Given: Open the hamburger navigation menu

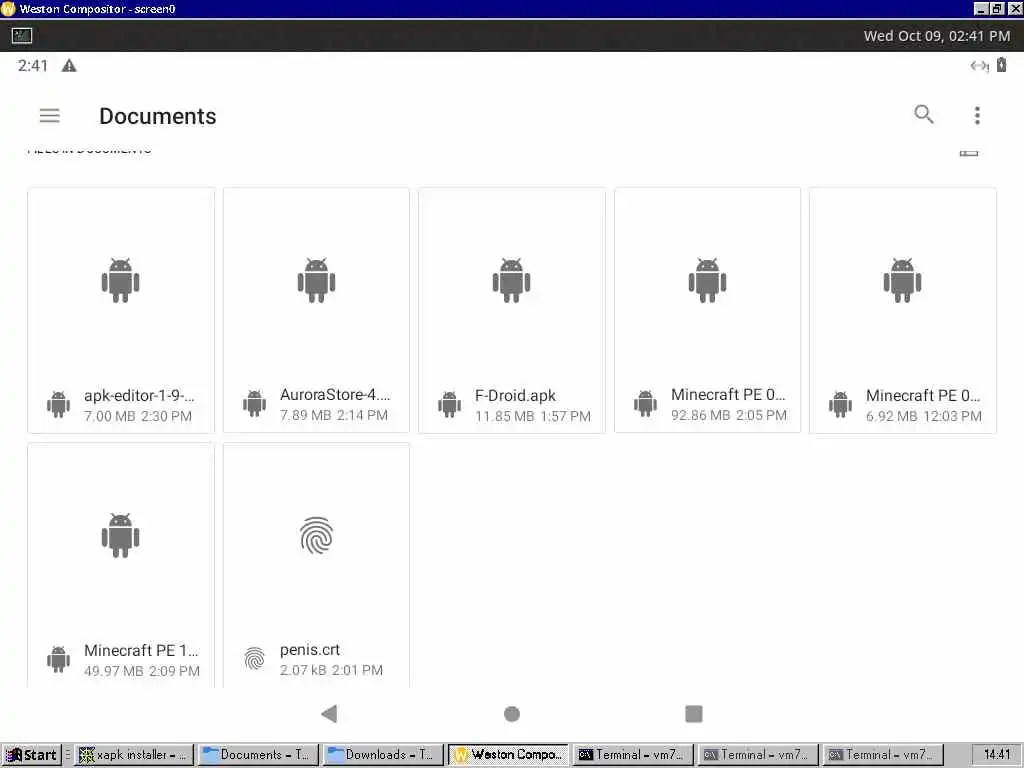Looking at the screenshot, I should pos(50,116).
